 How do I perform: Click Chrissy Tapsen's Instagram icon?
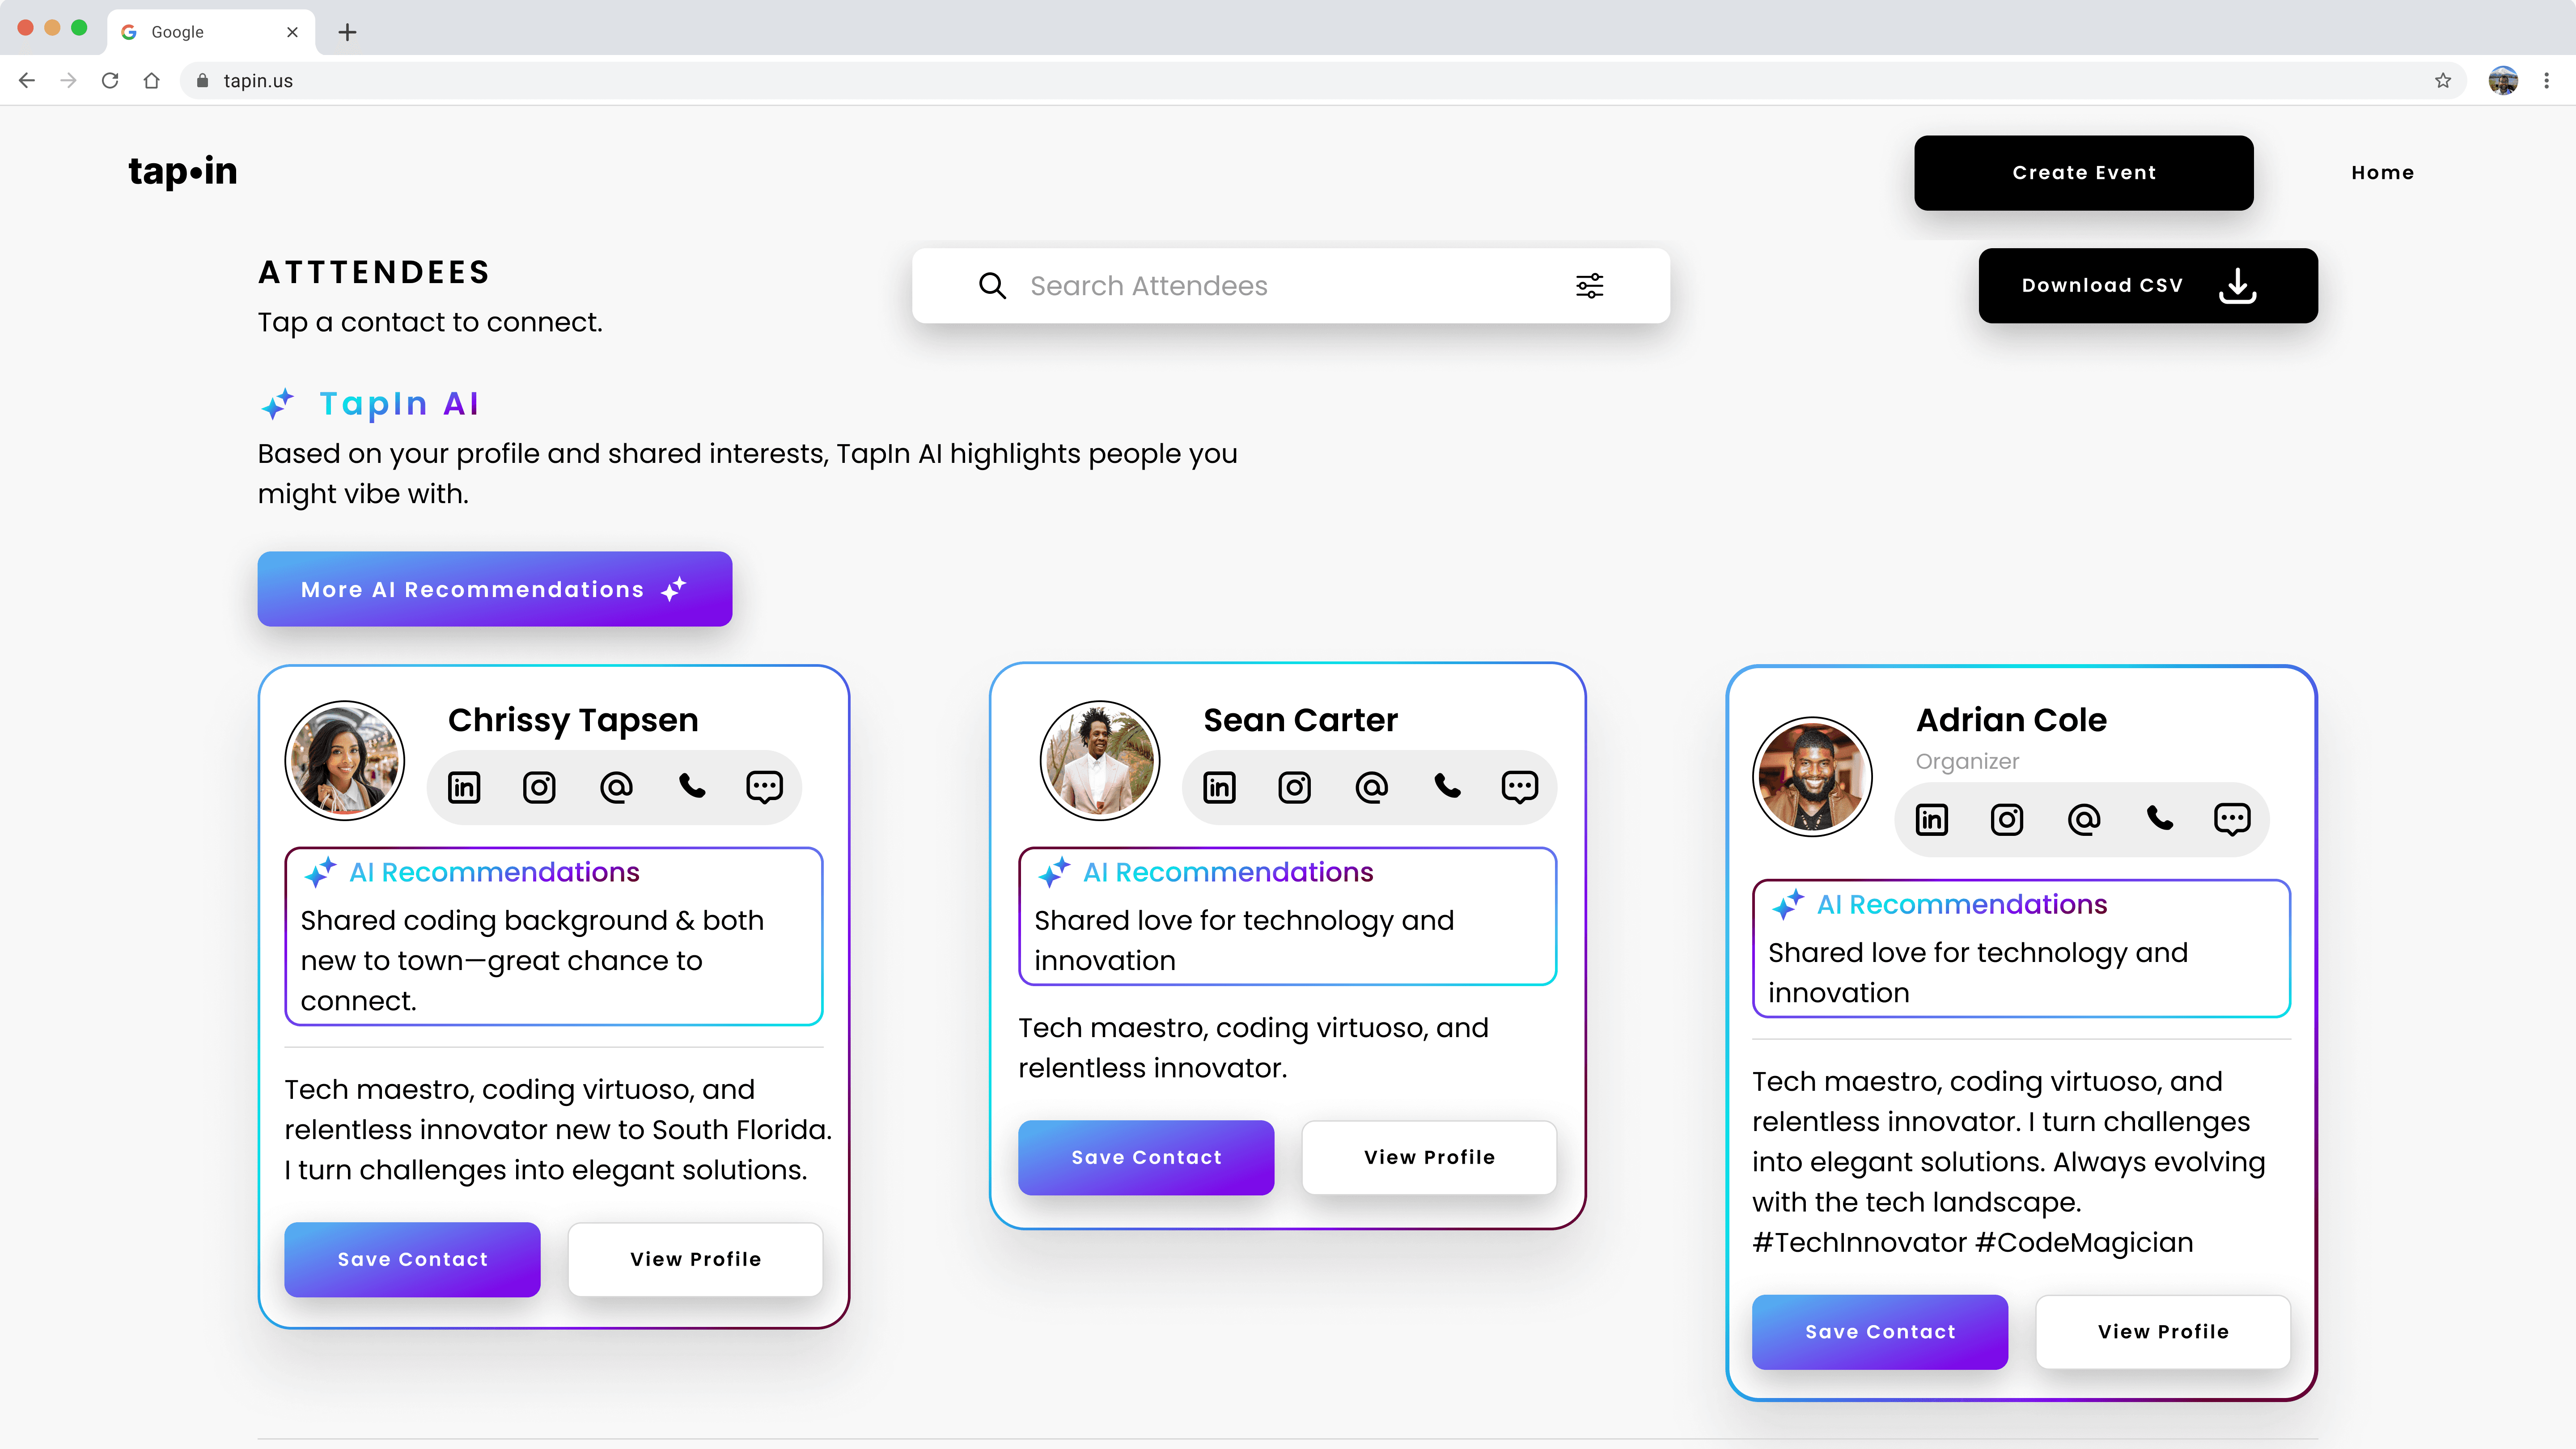(539, 787)
